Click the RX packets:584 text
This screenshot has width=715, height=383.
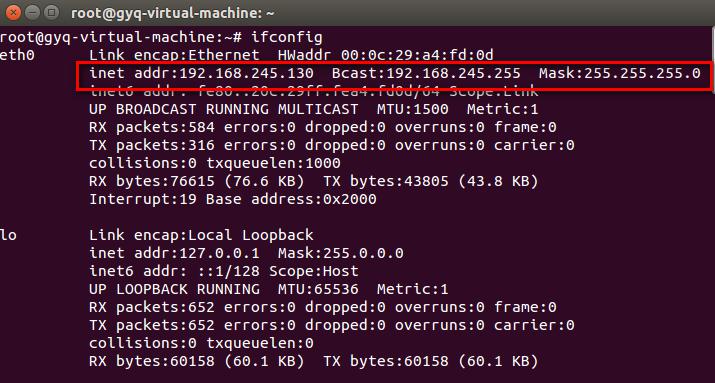(x=152, y=128)
